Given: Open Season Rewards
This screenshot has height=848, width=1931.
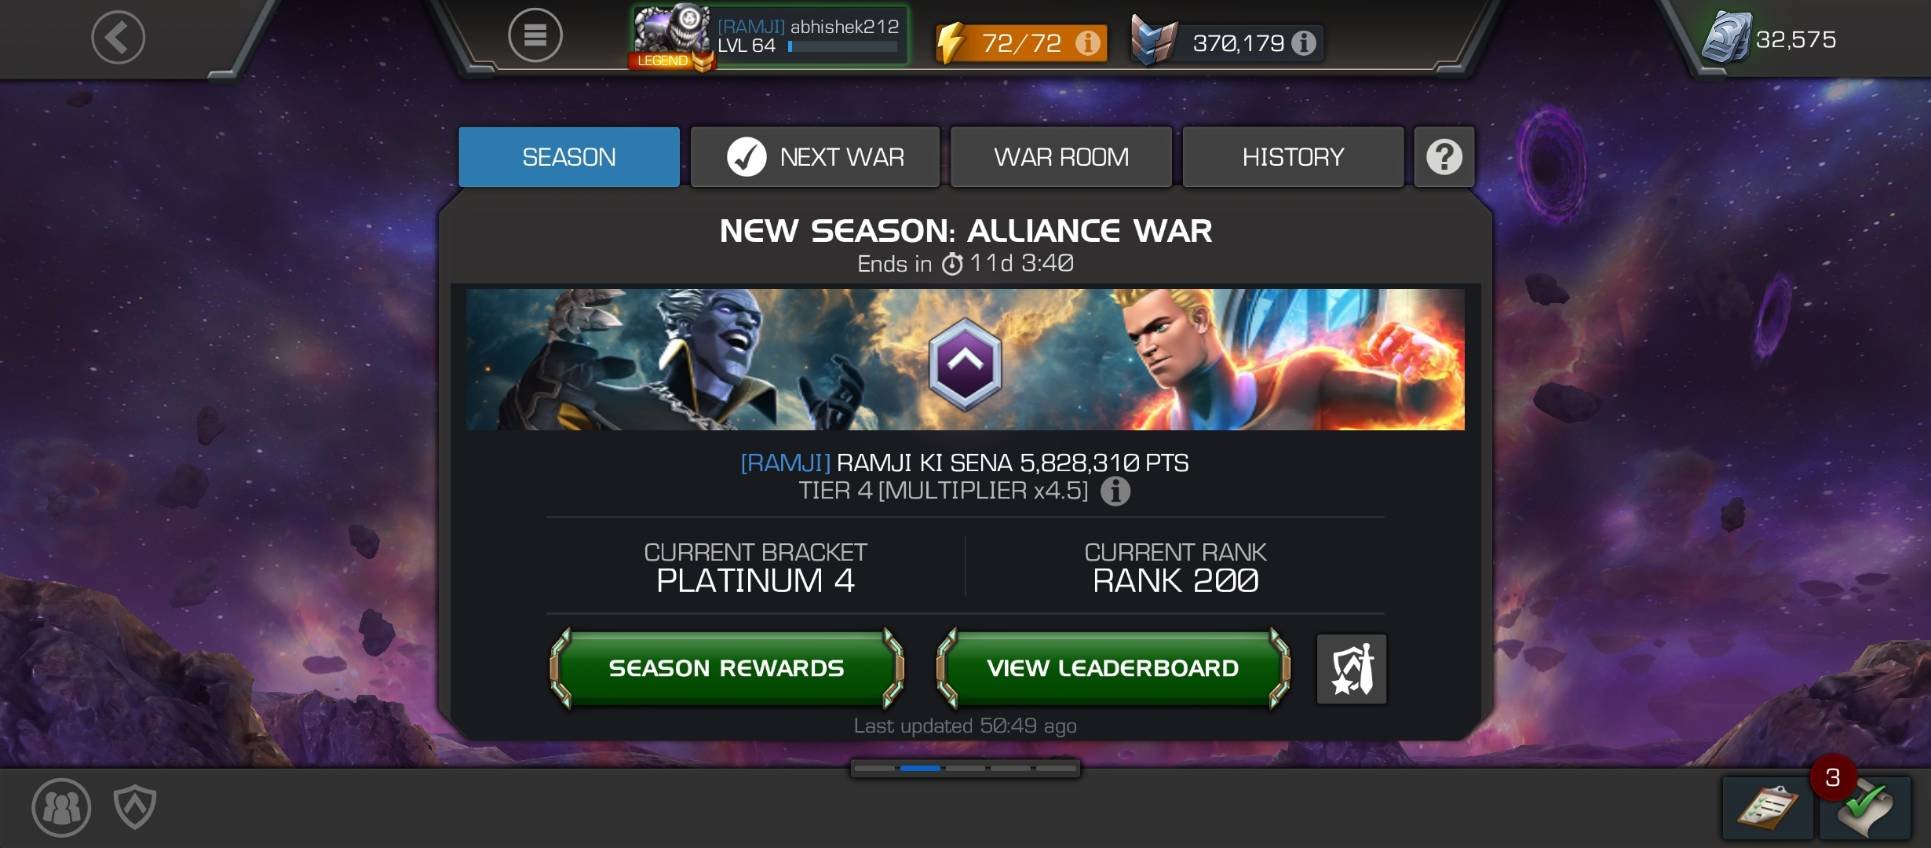Looking at the screenshot, I should coord(727,668).
